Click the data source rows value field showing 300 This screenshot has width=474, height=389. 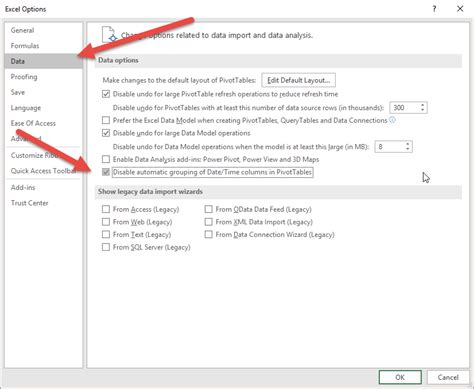click(403, 108)
